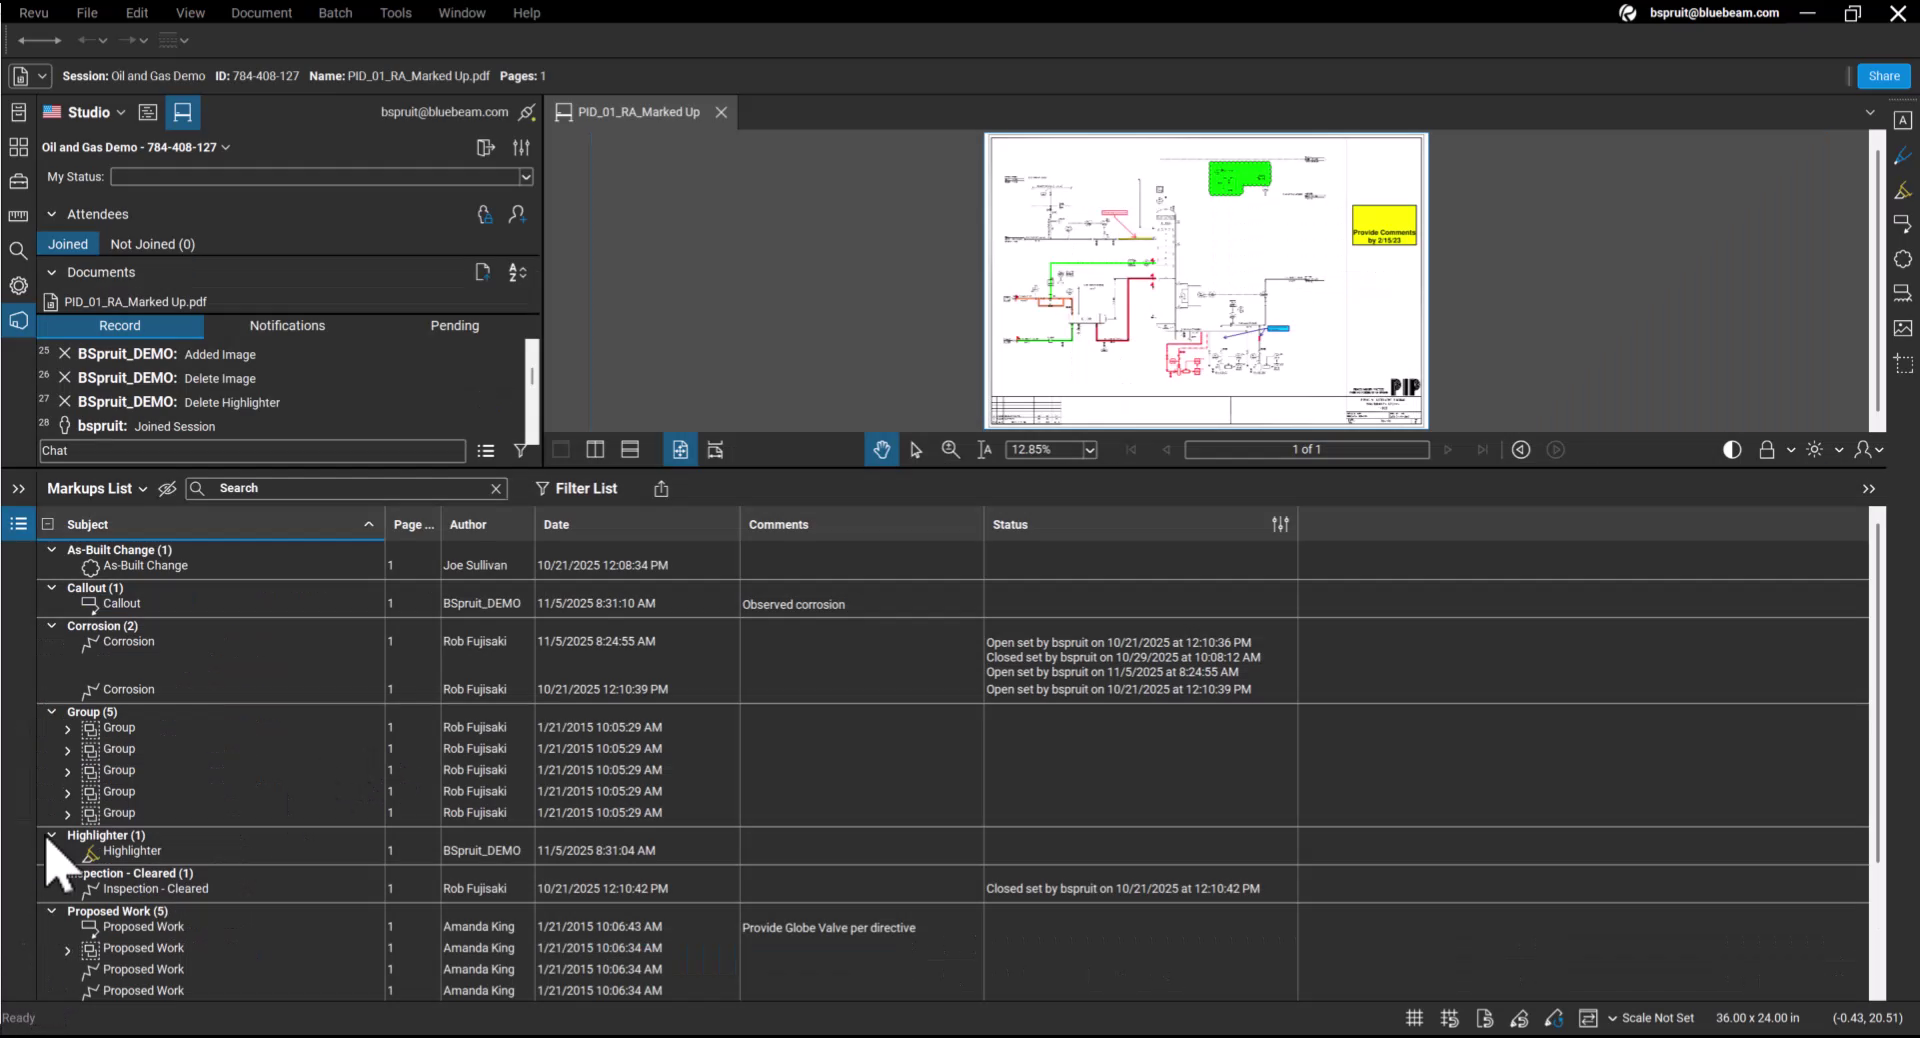The height and width of the screenshot is (1038, 1920).
Task: Switch to the Notifications tab
Action: click(x=286, y=325)
